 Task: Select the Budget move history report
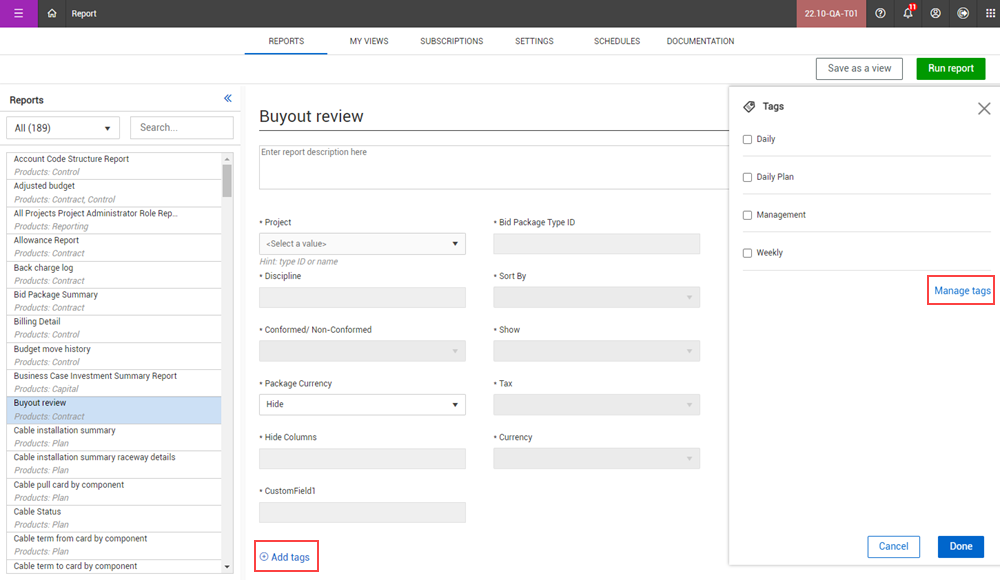[114, 355]
